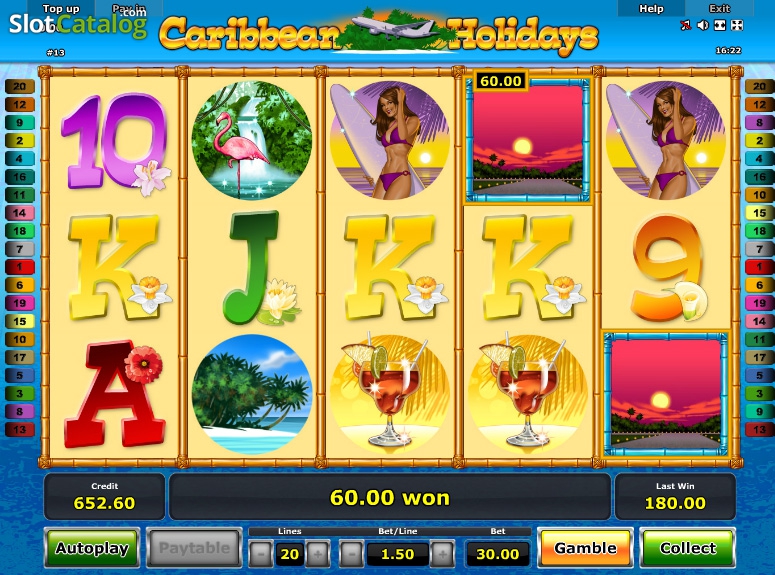Increase the Bet/Line amount
Screen dimensions: 775x575
[442, 554]
